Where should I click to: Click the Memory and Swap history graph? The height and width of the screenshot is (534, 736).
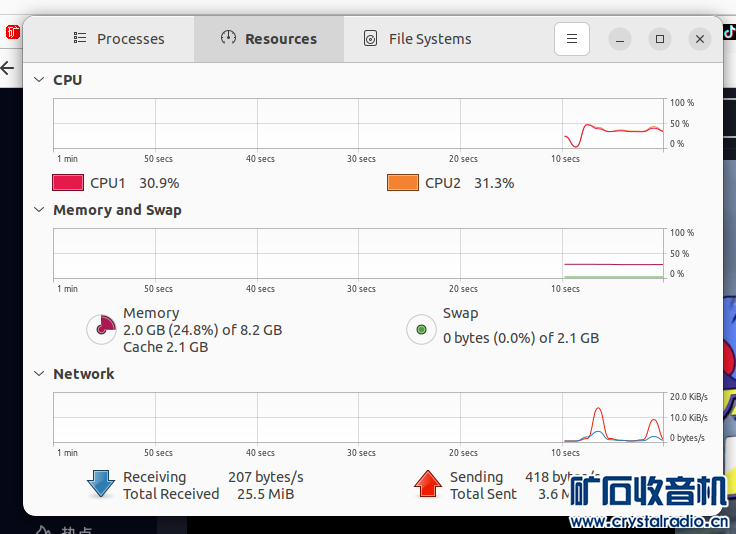click(x=359, y=253)
